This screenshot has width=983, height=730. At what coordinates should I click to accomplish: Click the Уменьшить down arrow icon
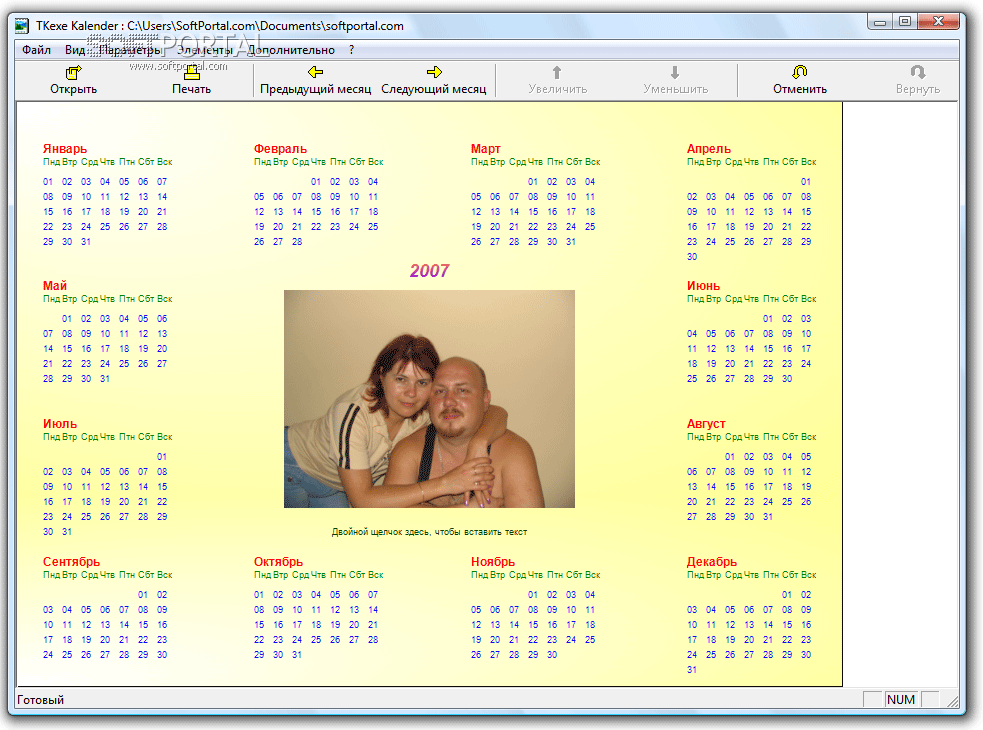[675, 72]
